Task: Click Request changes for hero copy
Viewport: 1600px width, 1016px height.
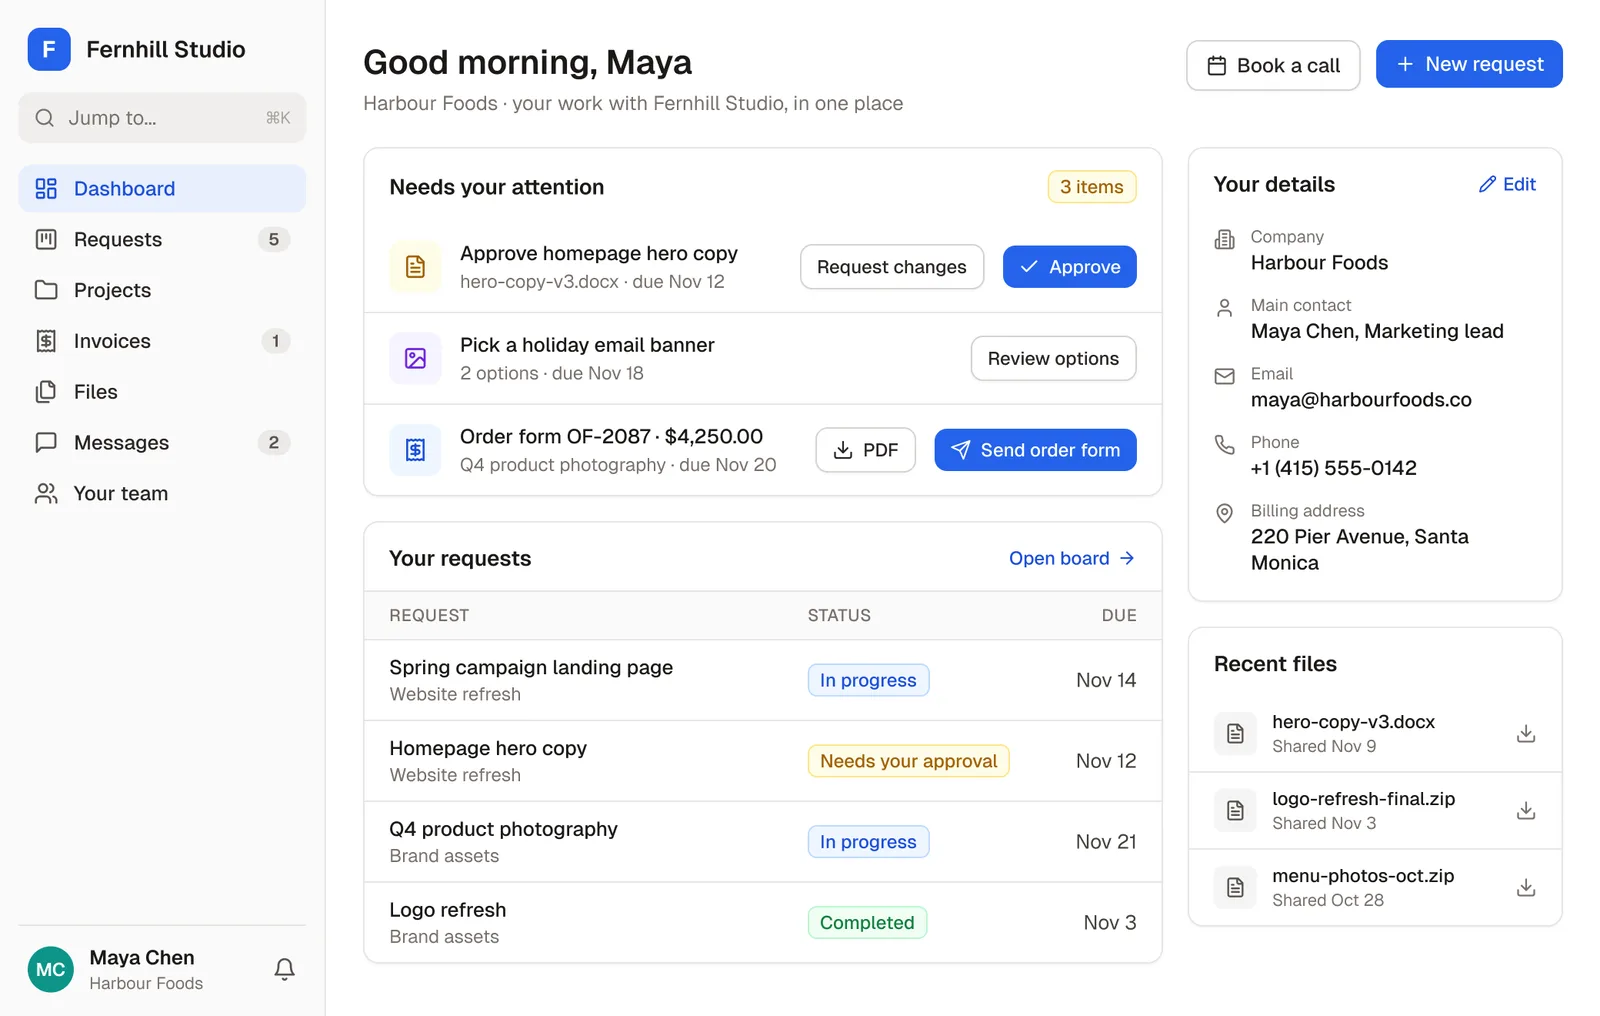Action: 892,267
